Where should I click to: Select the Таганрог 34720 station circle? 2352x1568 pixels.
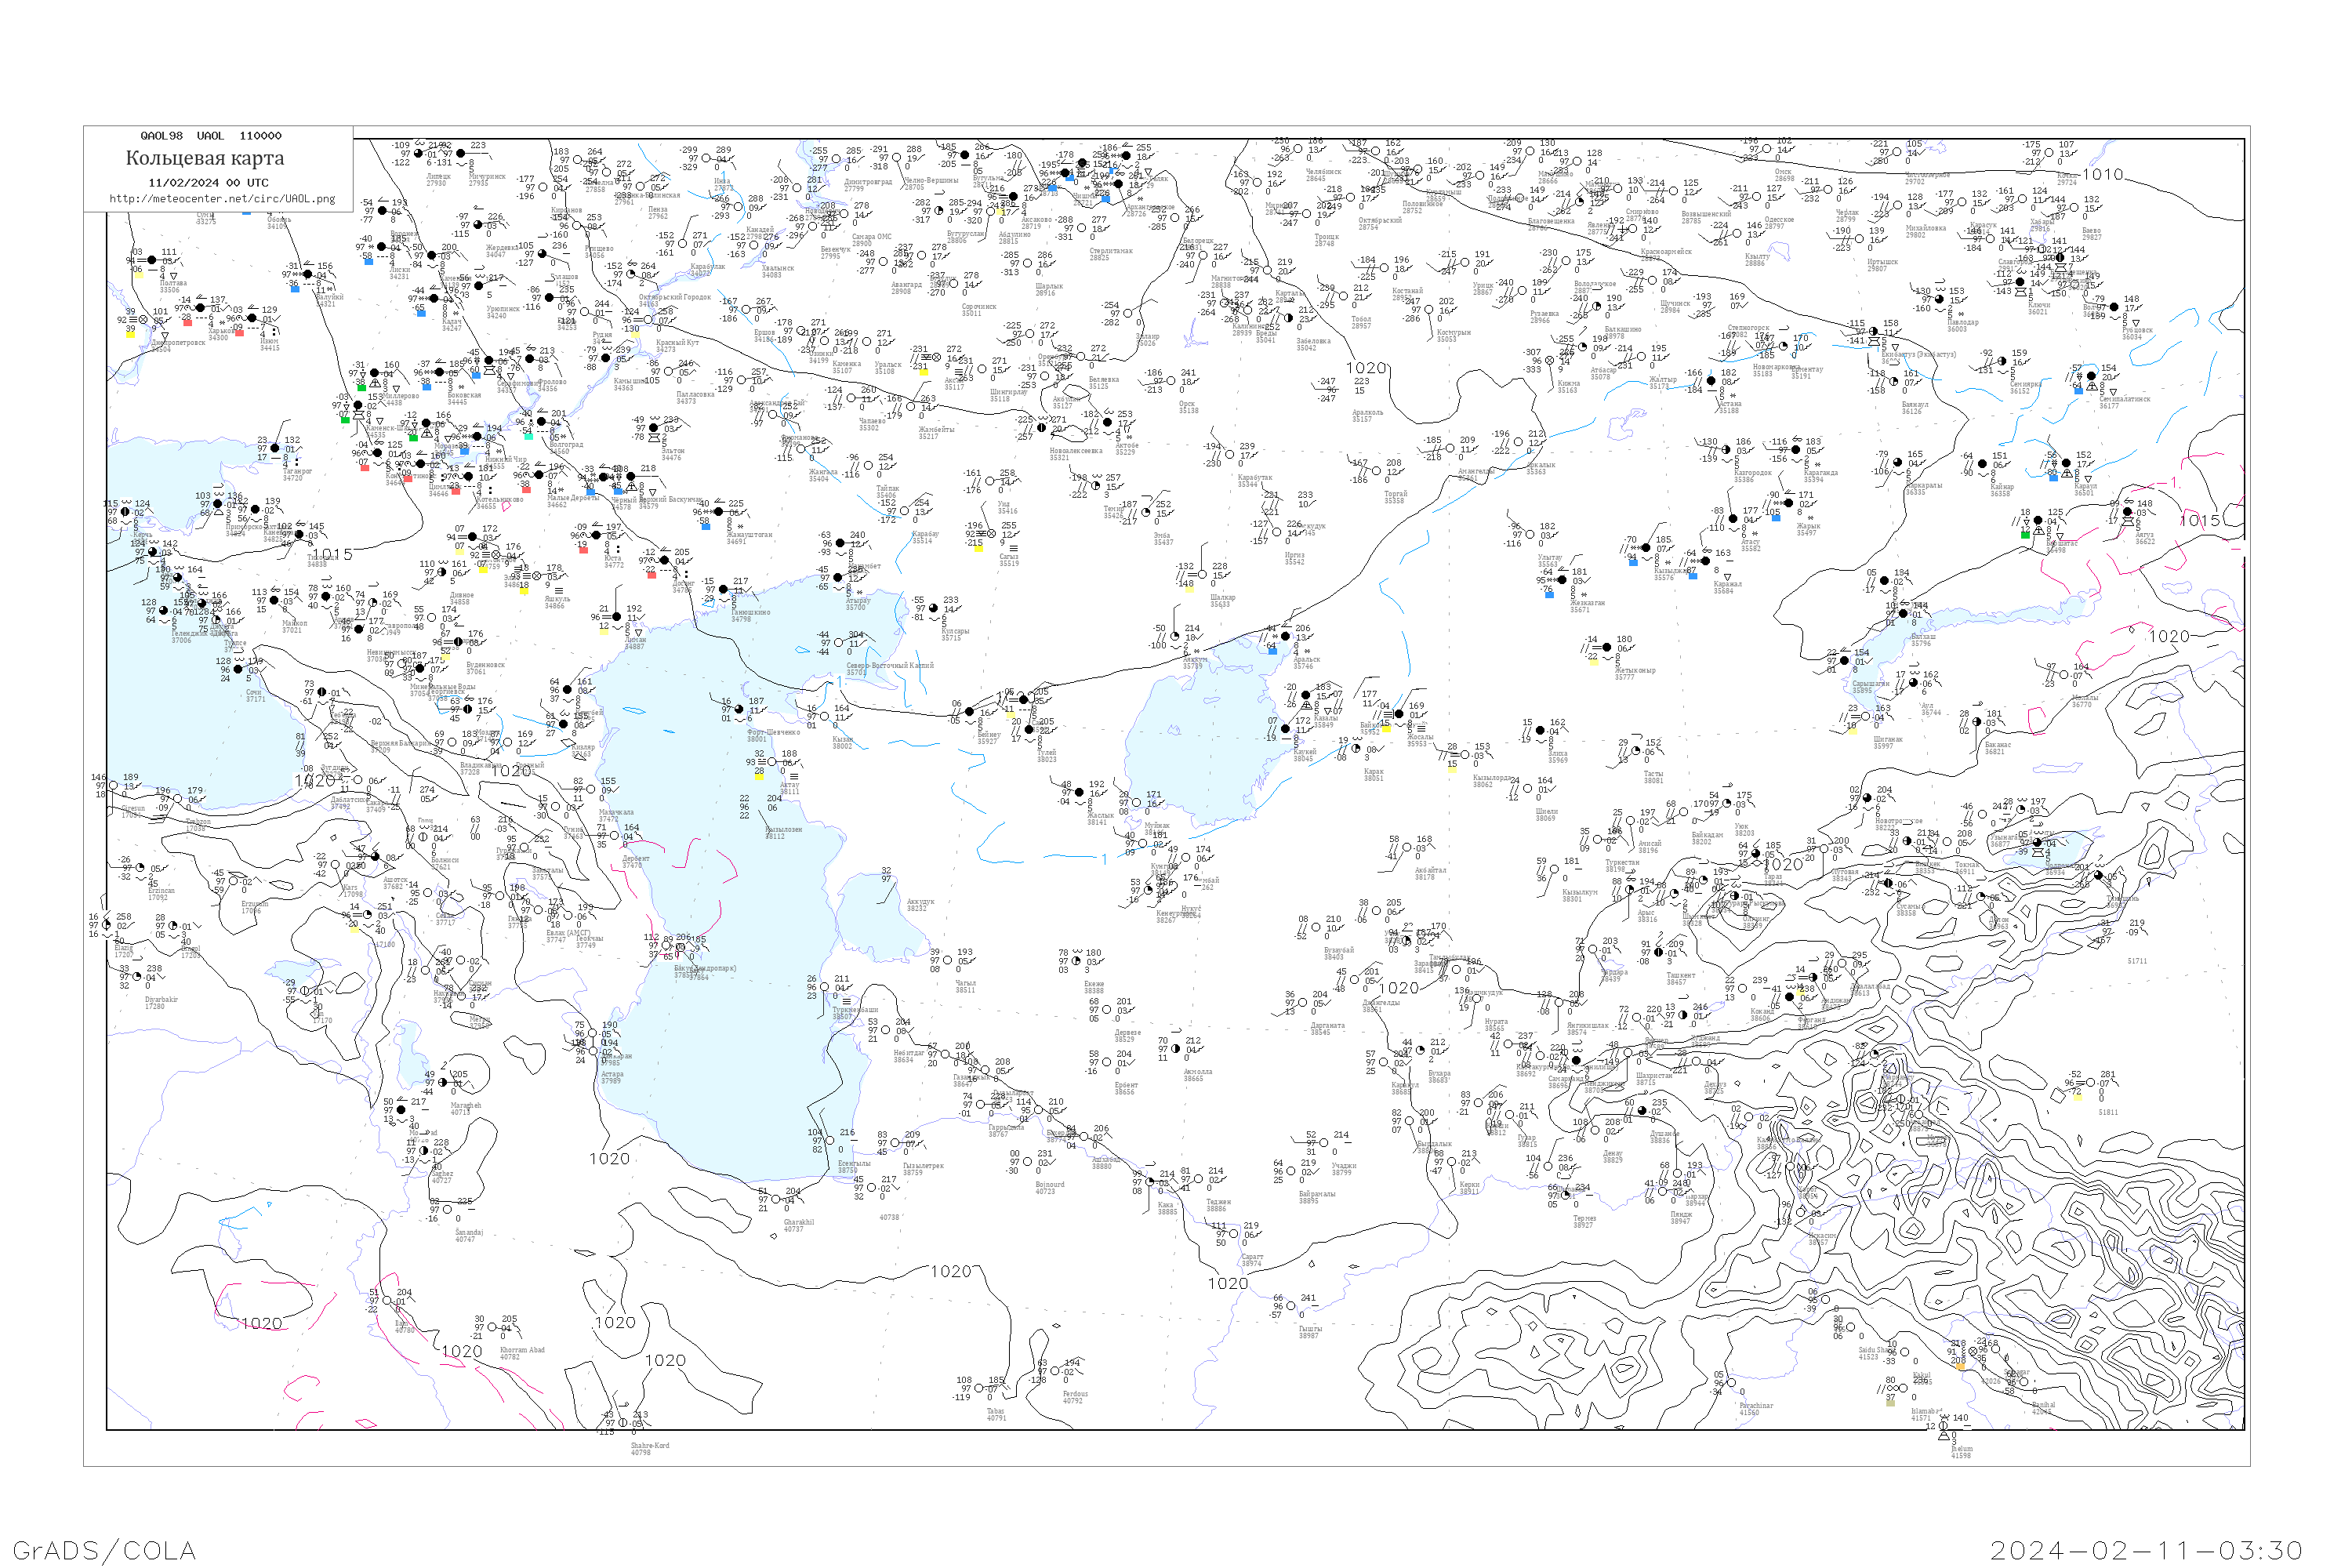click(275, 448)
